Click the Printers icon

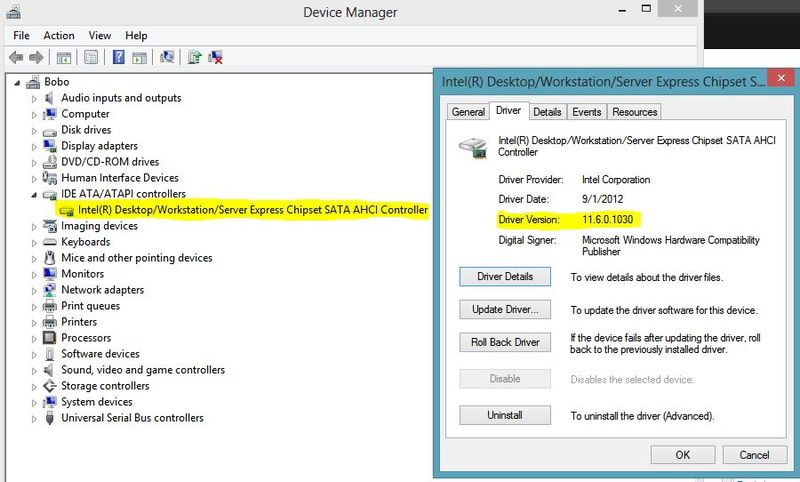point(49,322)
